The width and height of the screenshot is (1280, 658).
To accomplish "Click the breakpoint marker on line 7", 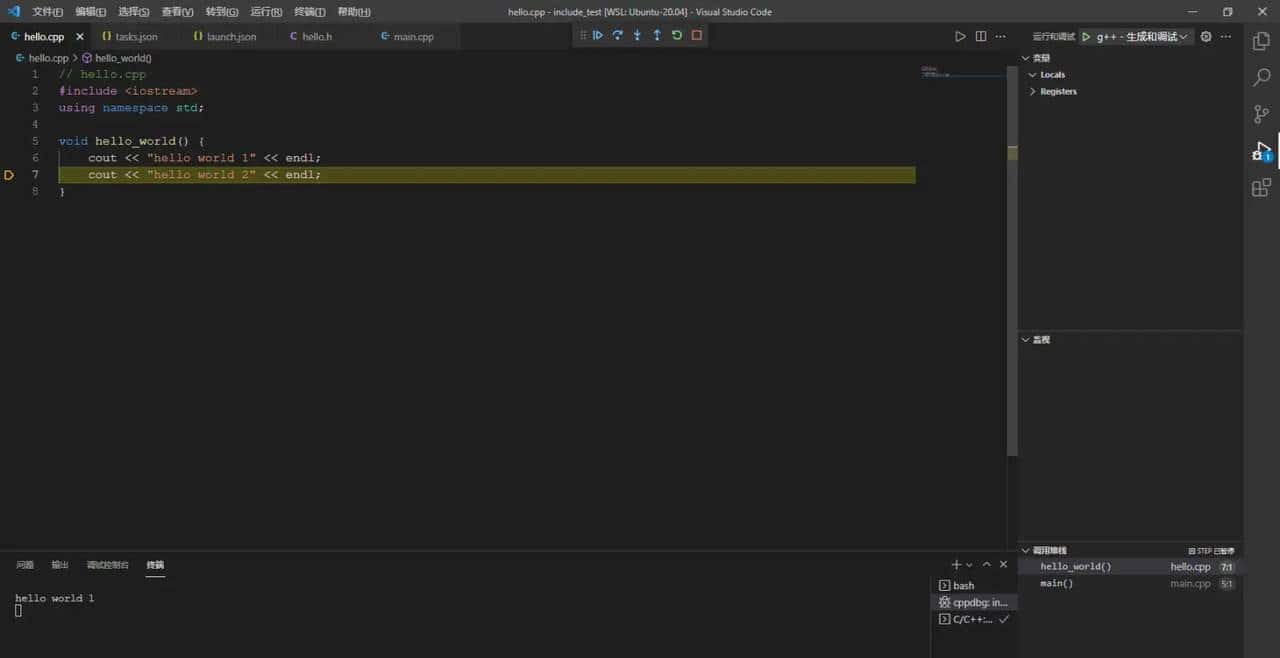I will coord(9,174).
